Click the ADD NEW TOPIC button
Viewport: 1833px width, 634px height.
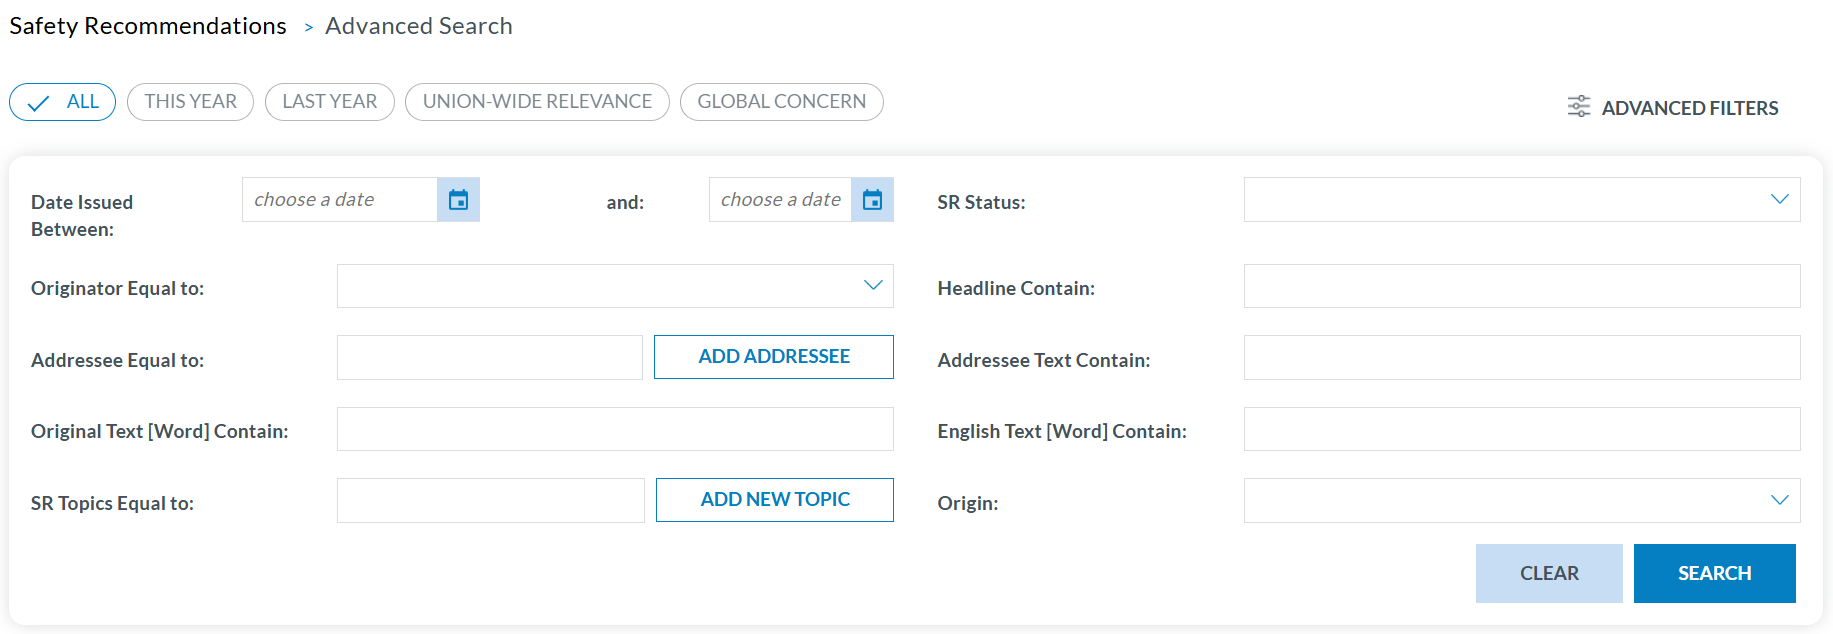point(775,500)
